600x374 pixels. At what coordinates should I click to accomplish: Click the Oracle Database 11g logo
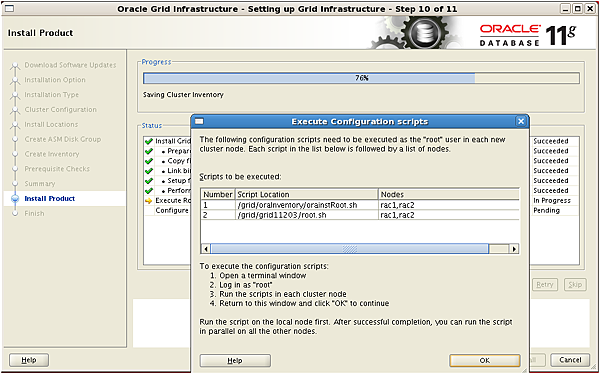[527, 35]
